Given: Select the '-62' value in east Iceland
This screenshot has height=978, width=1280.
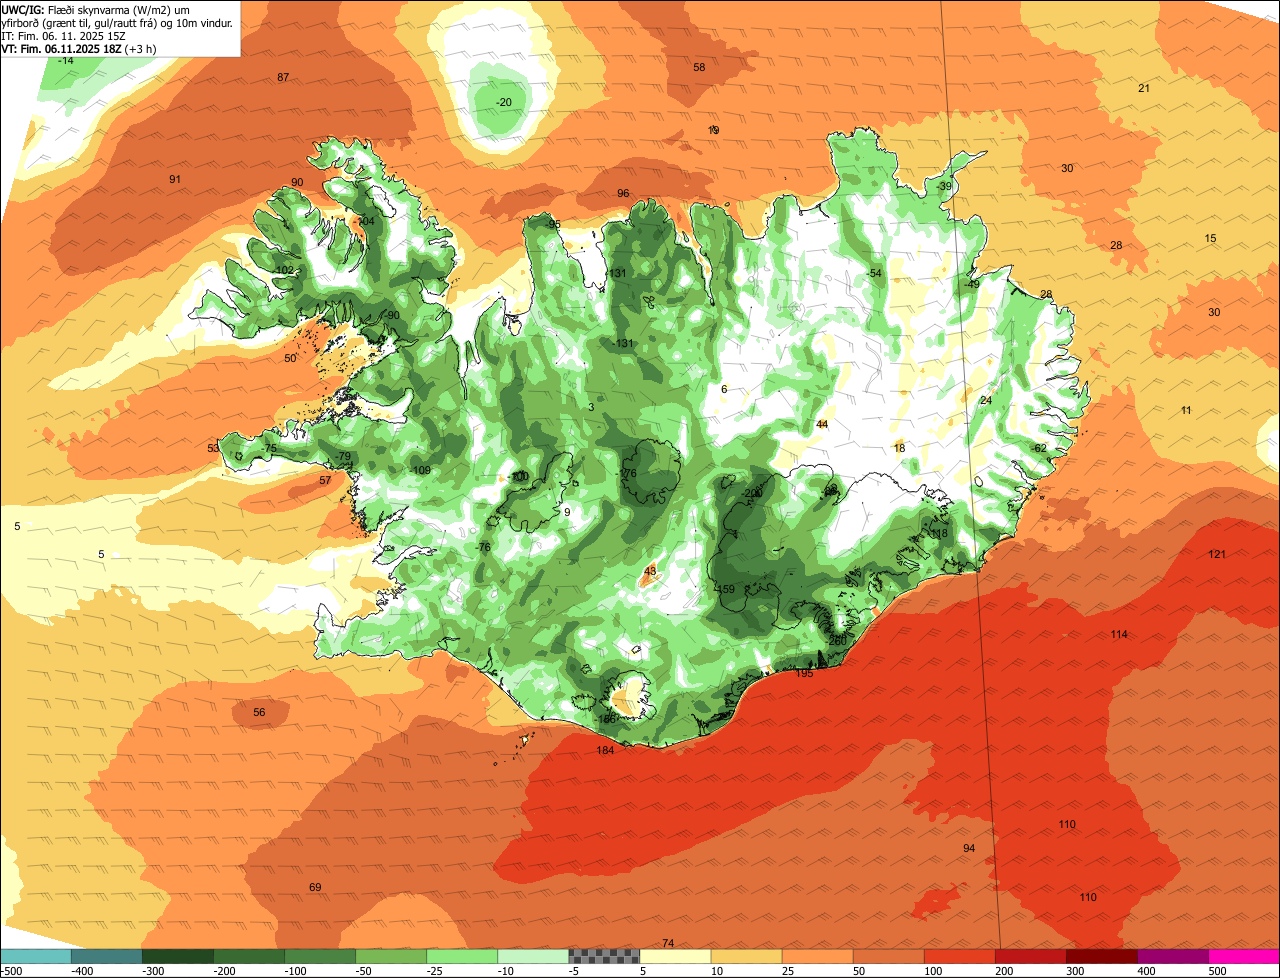Looking at the screenshot, I should coord(1039,448).
